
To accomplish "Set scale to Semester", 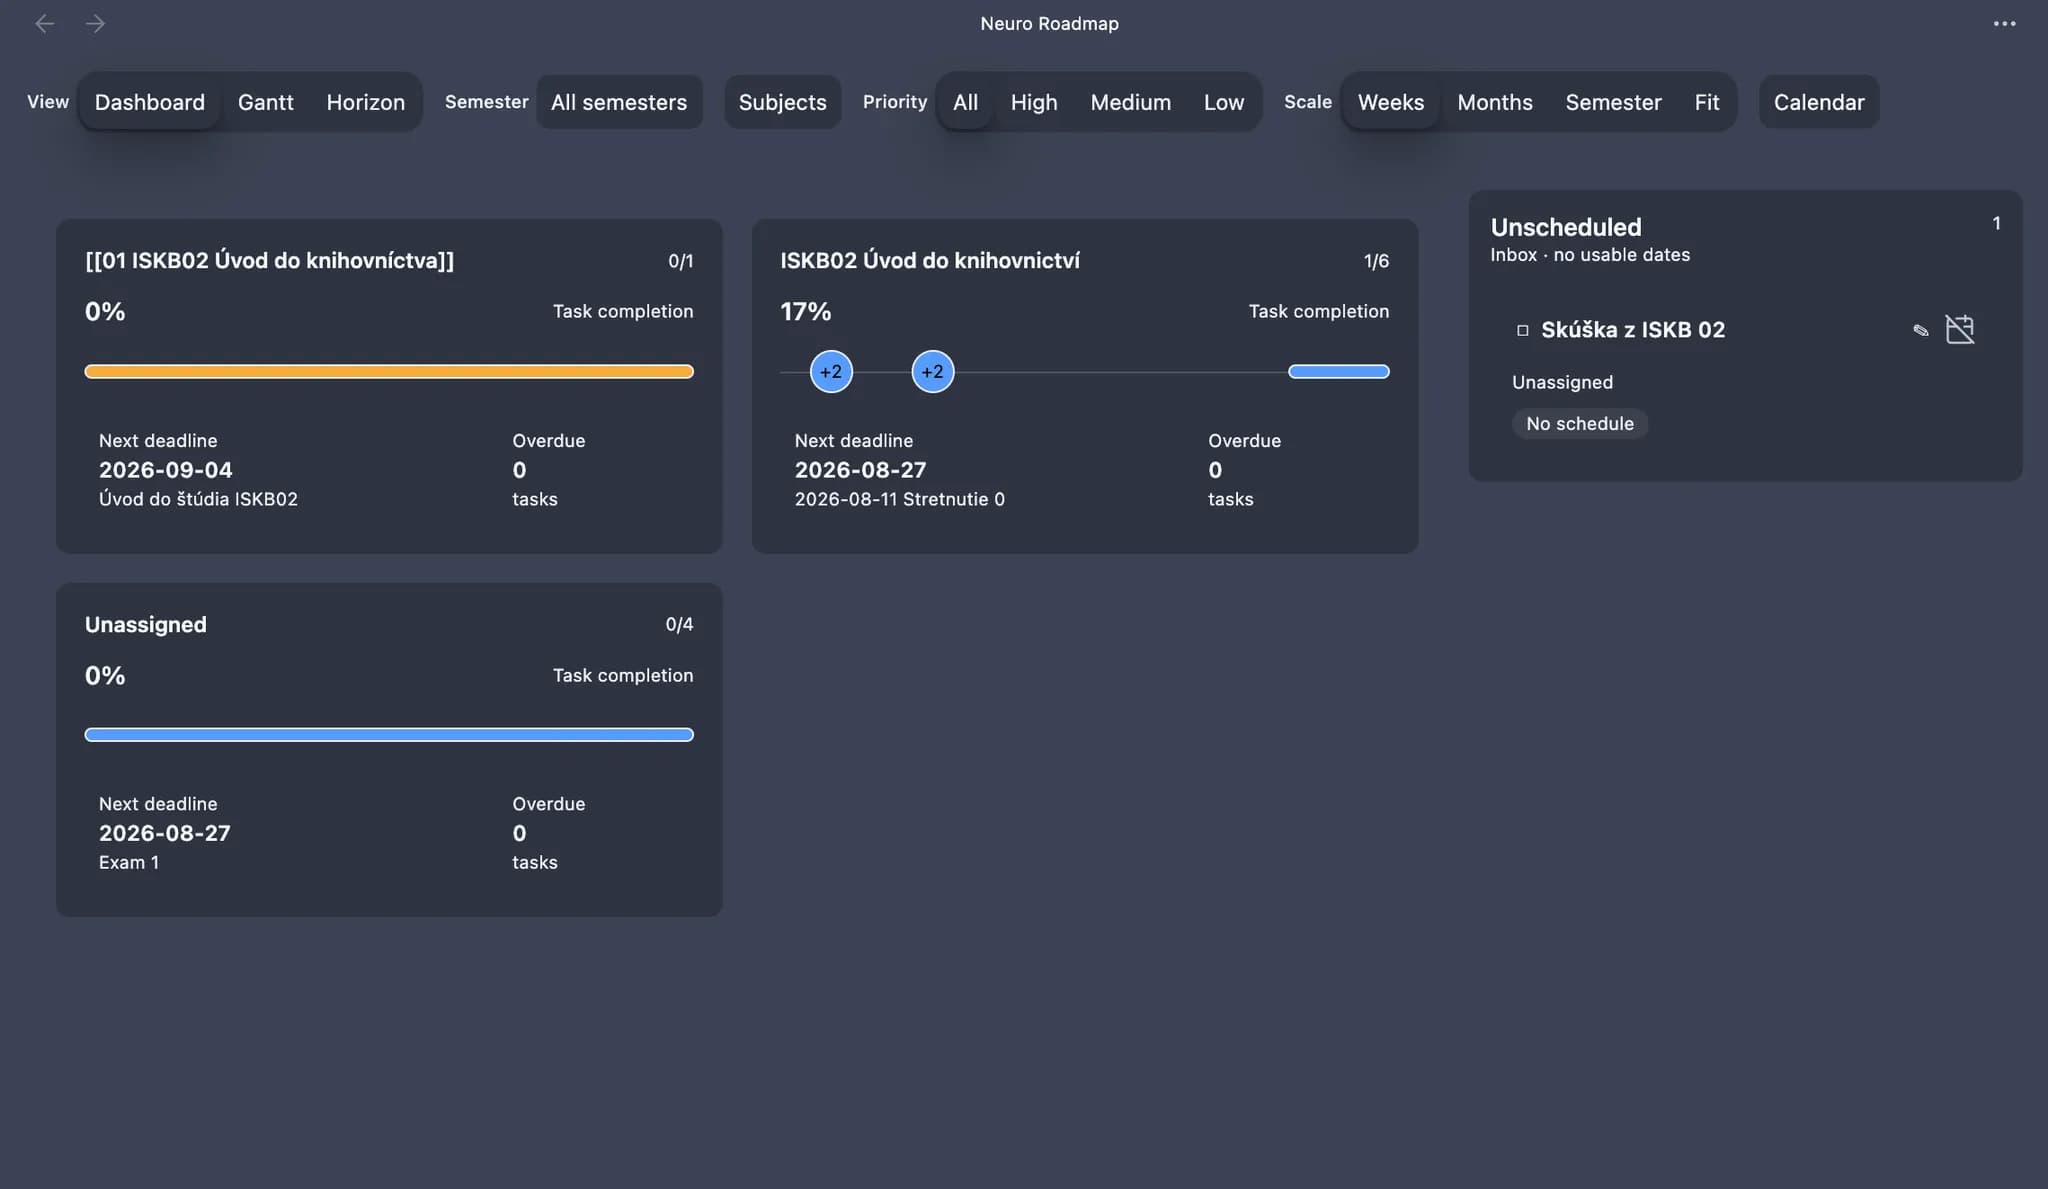I will point(1613,102).
